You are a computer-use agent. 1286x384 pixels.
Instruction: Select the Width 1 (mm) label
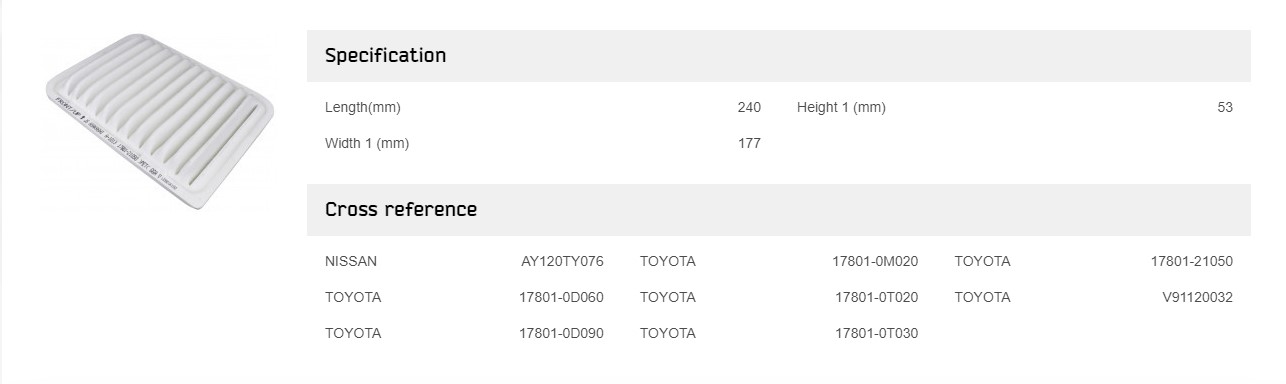pos(367,144)
